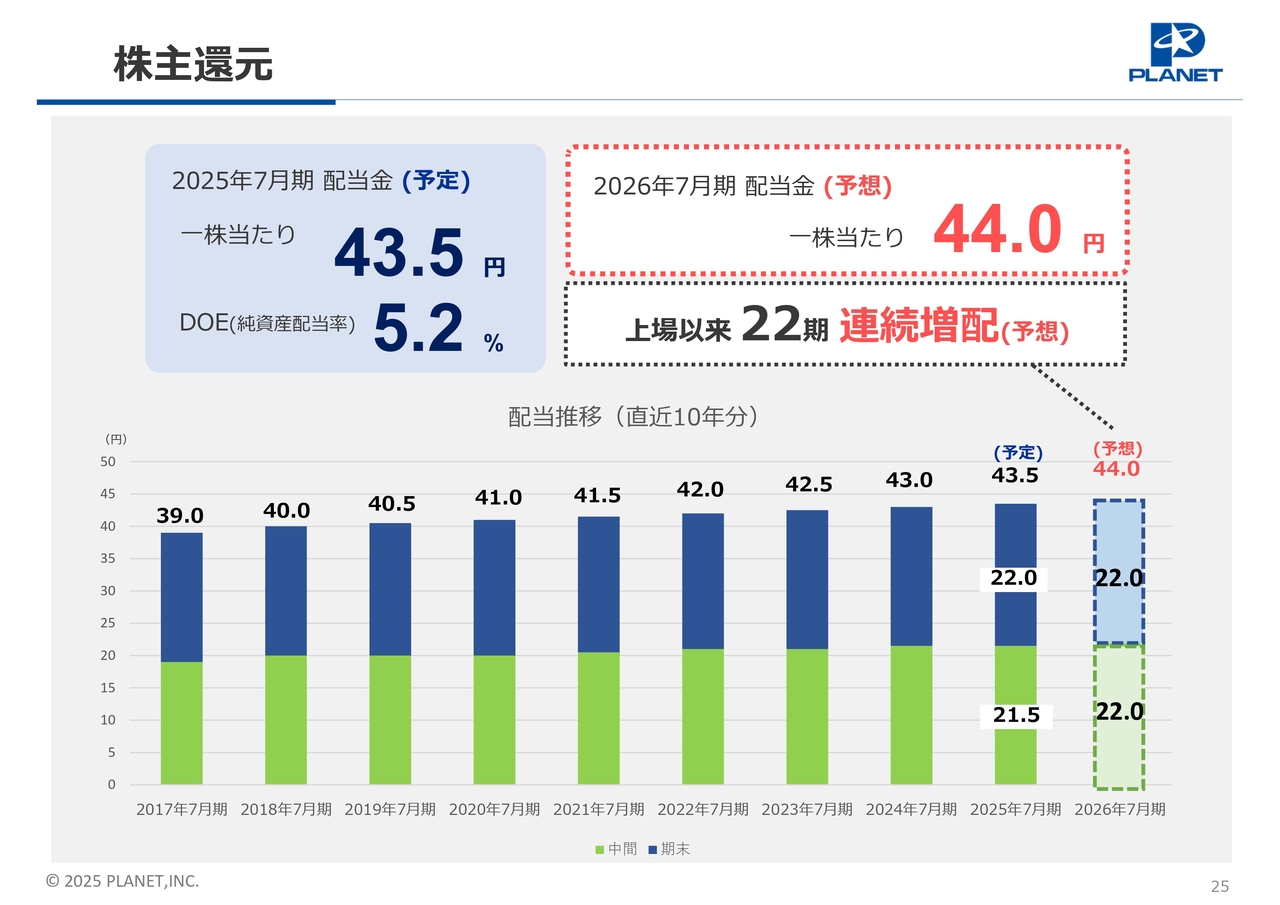
Task: Click the PLANET logo in top-right corner
Action: click(1175, 53)
